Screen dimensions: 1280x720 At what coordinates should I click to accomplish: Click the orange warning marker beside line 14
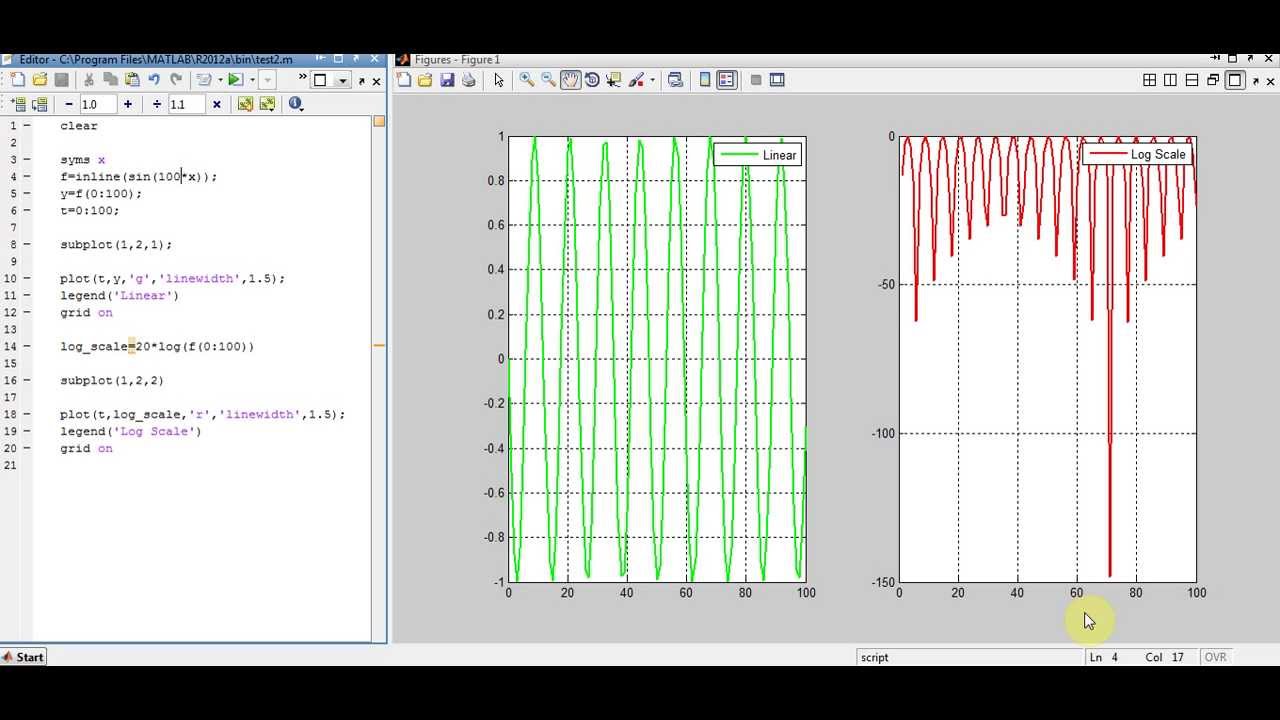click(379, 345)
